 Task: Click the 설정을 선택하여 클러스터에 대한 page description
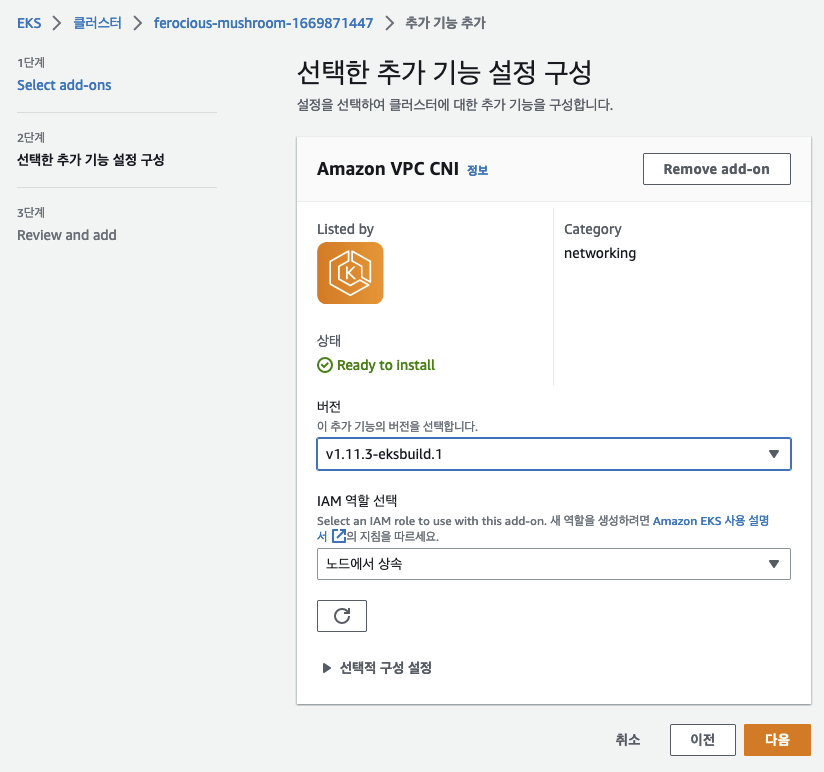click(455, 105)
